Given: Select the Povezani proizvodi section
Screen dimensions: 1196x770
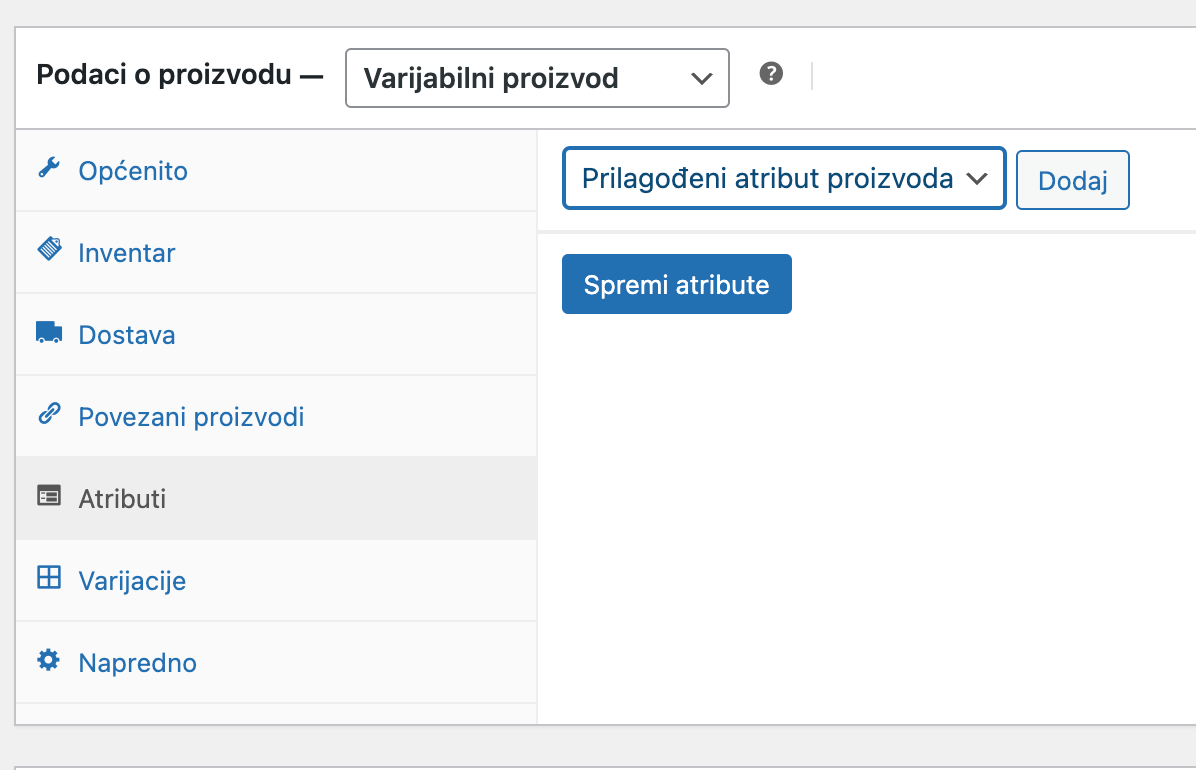Looking at the screenshot, I should pyautogui.click(x=190, y=416).
